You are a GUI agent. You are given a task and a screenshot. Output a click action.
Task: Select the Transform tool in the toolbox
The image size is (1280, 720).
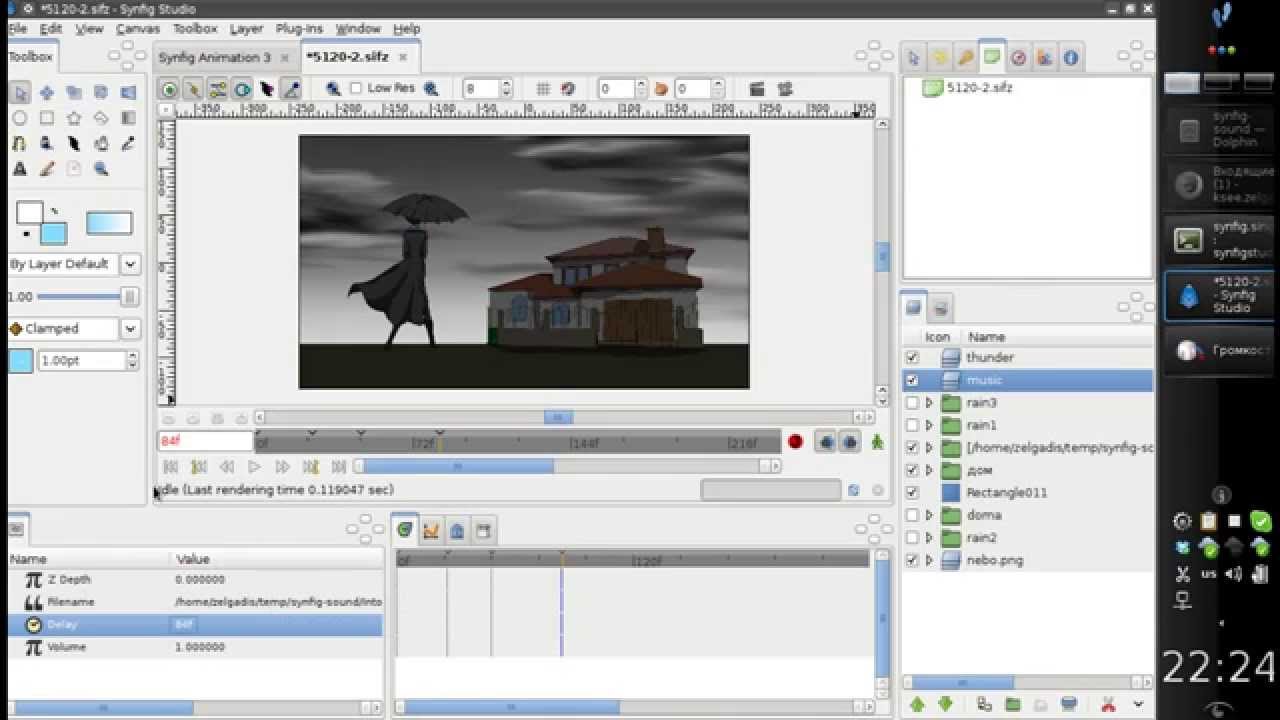(x=20, y=92)
